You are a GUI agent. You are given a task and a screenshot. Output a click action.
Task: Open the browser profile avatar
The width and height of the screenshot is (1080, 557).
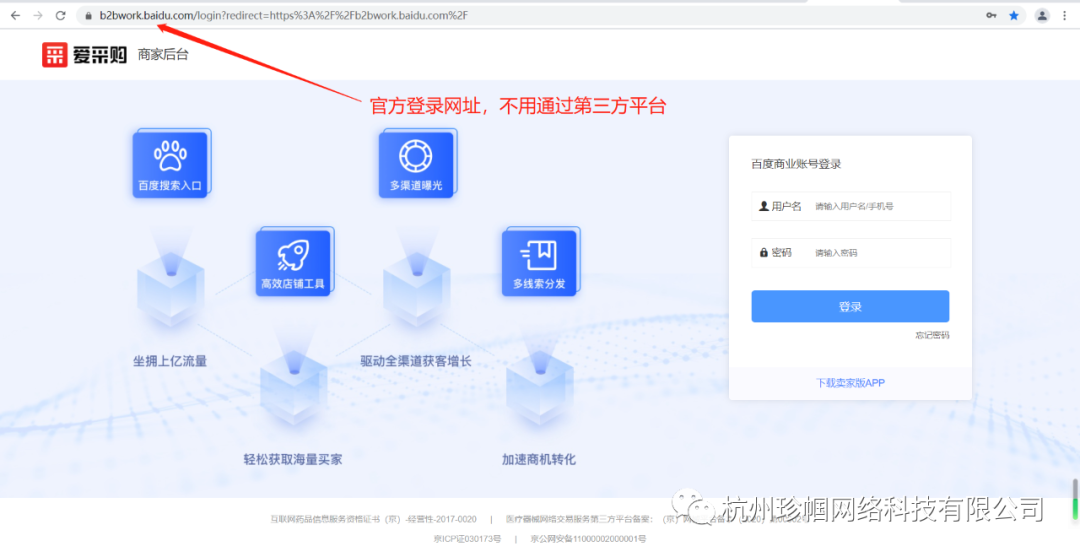[1043, 15]
